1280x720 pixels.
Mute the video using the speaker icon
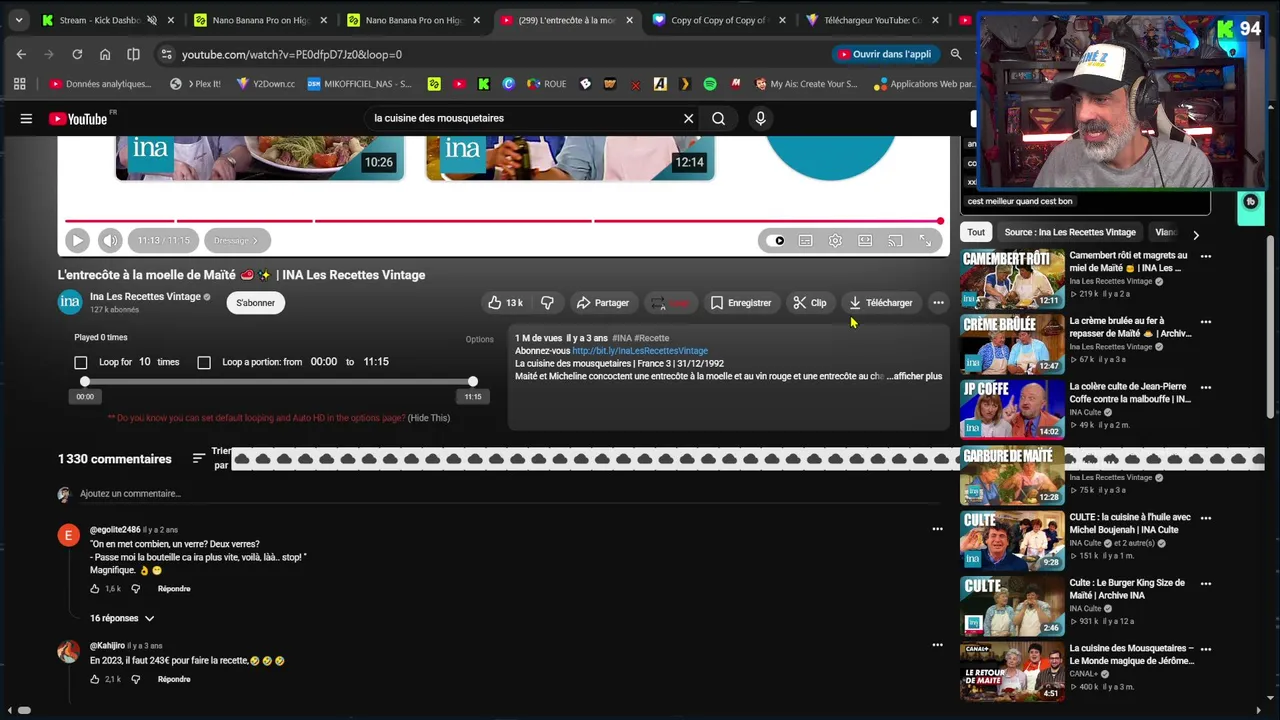(110, 240)
